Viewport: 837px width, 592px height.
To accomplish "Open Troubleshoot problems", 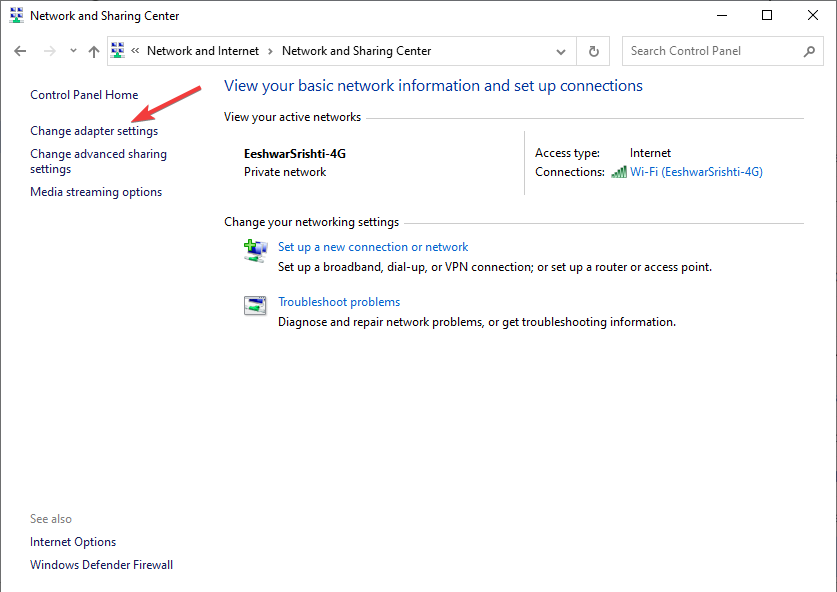I will (x=339, y=302).
